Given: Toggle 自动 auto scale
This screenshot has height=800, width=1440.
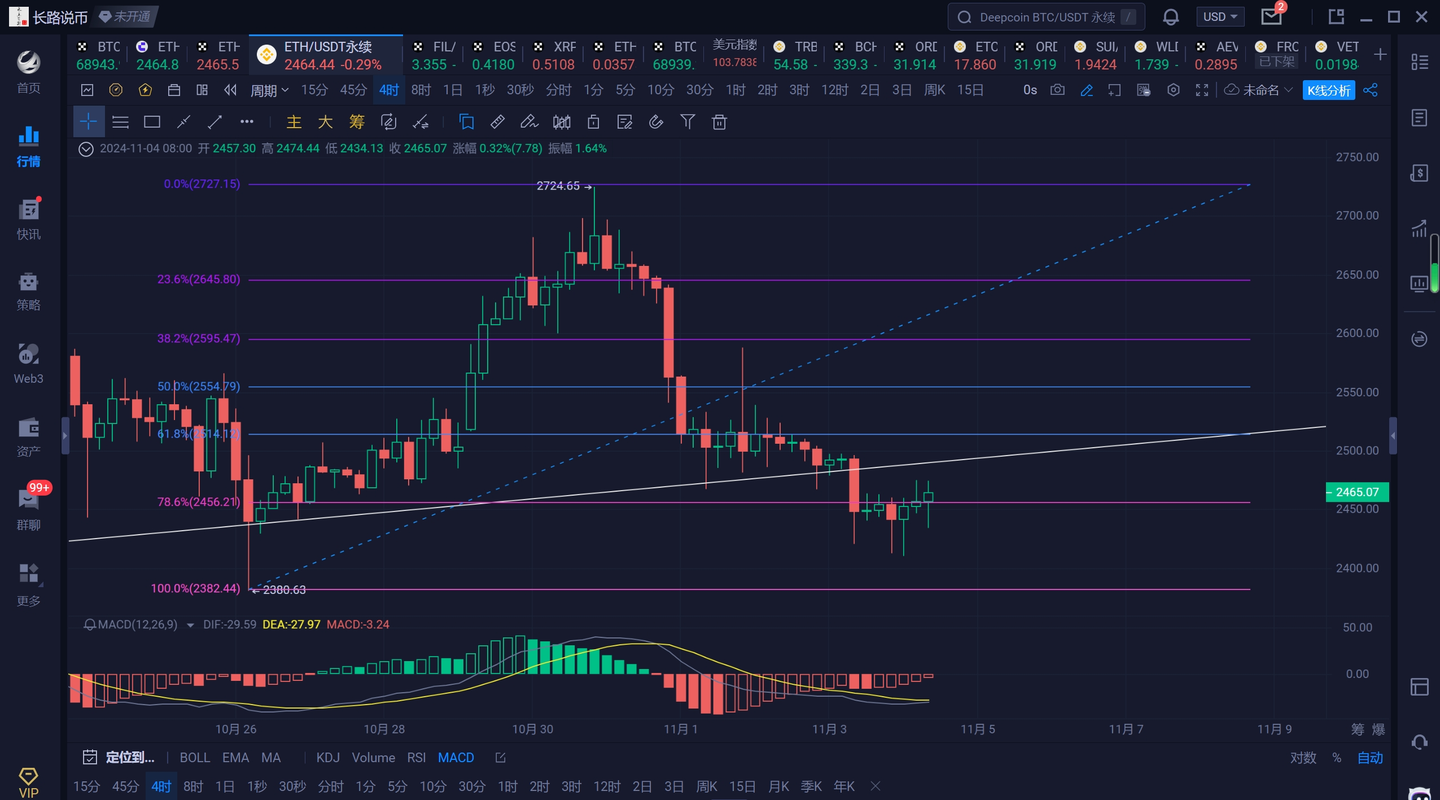Looking at the screenshot, I should point(1370,758).
